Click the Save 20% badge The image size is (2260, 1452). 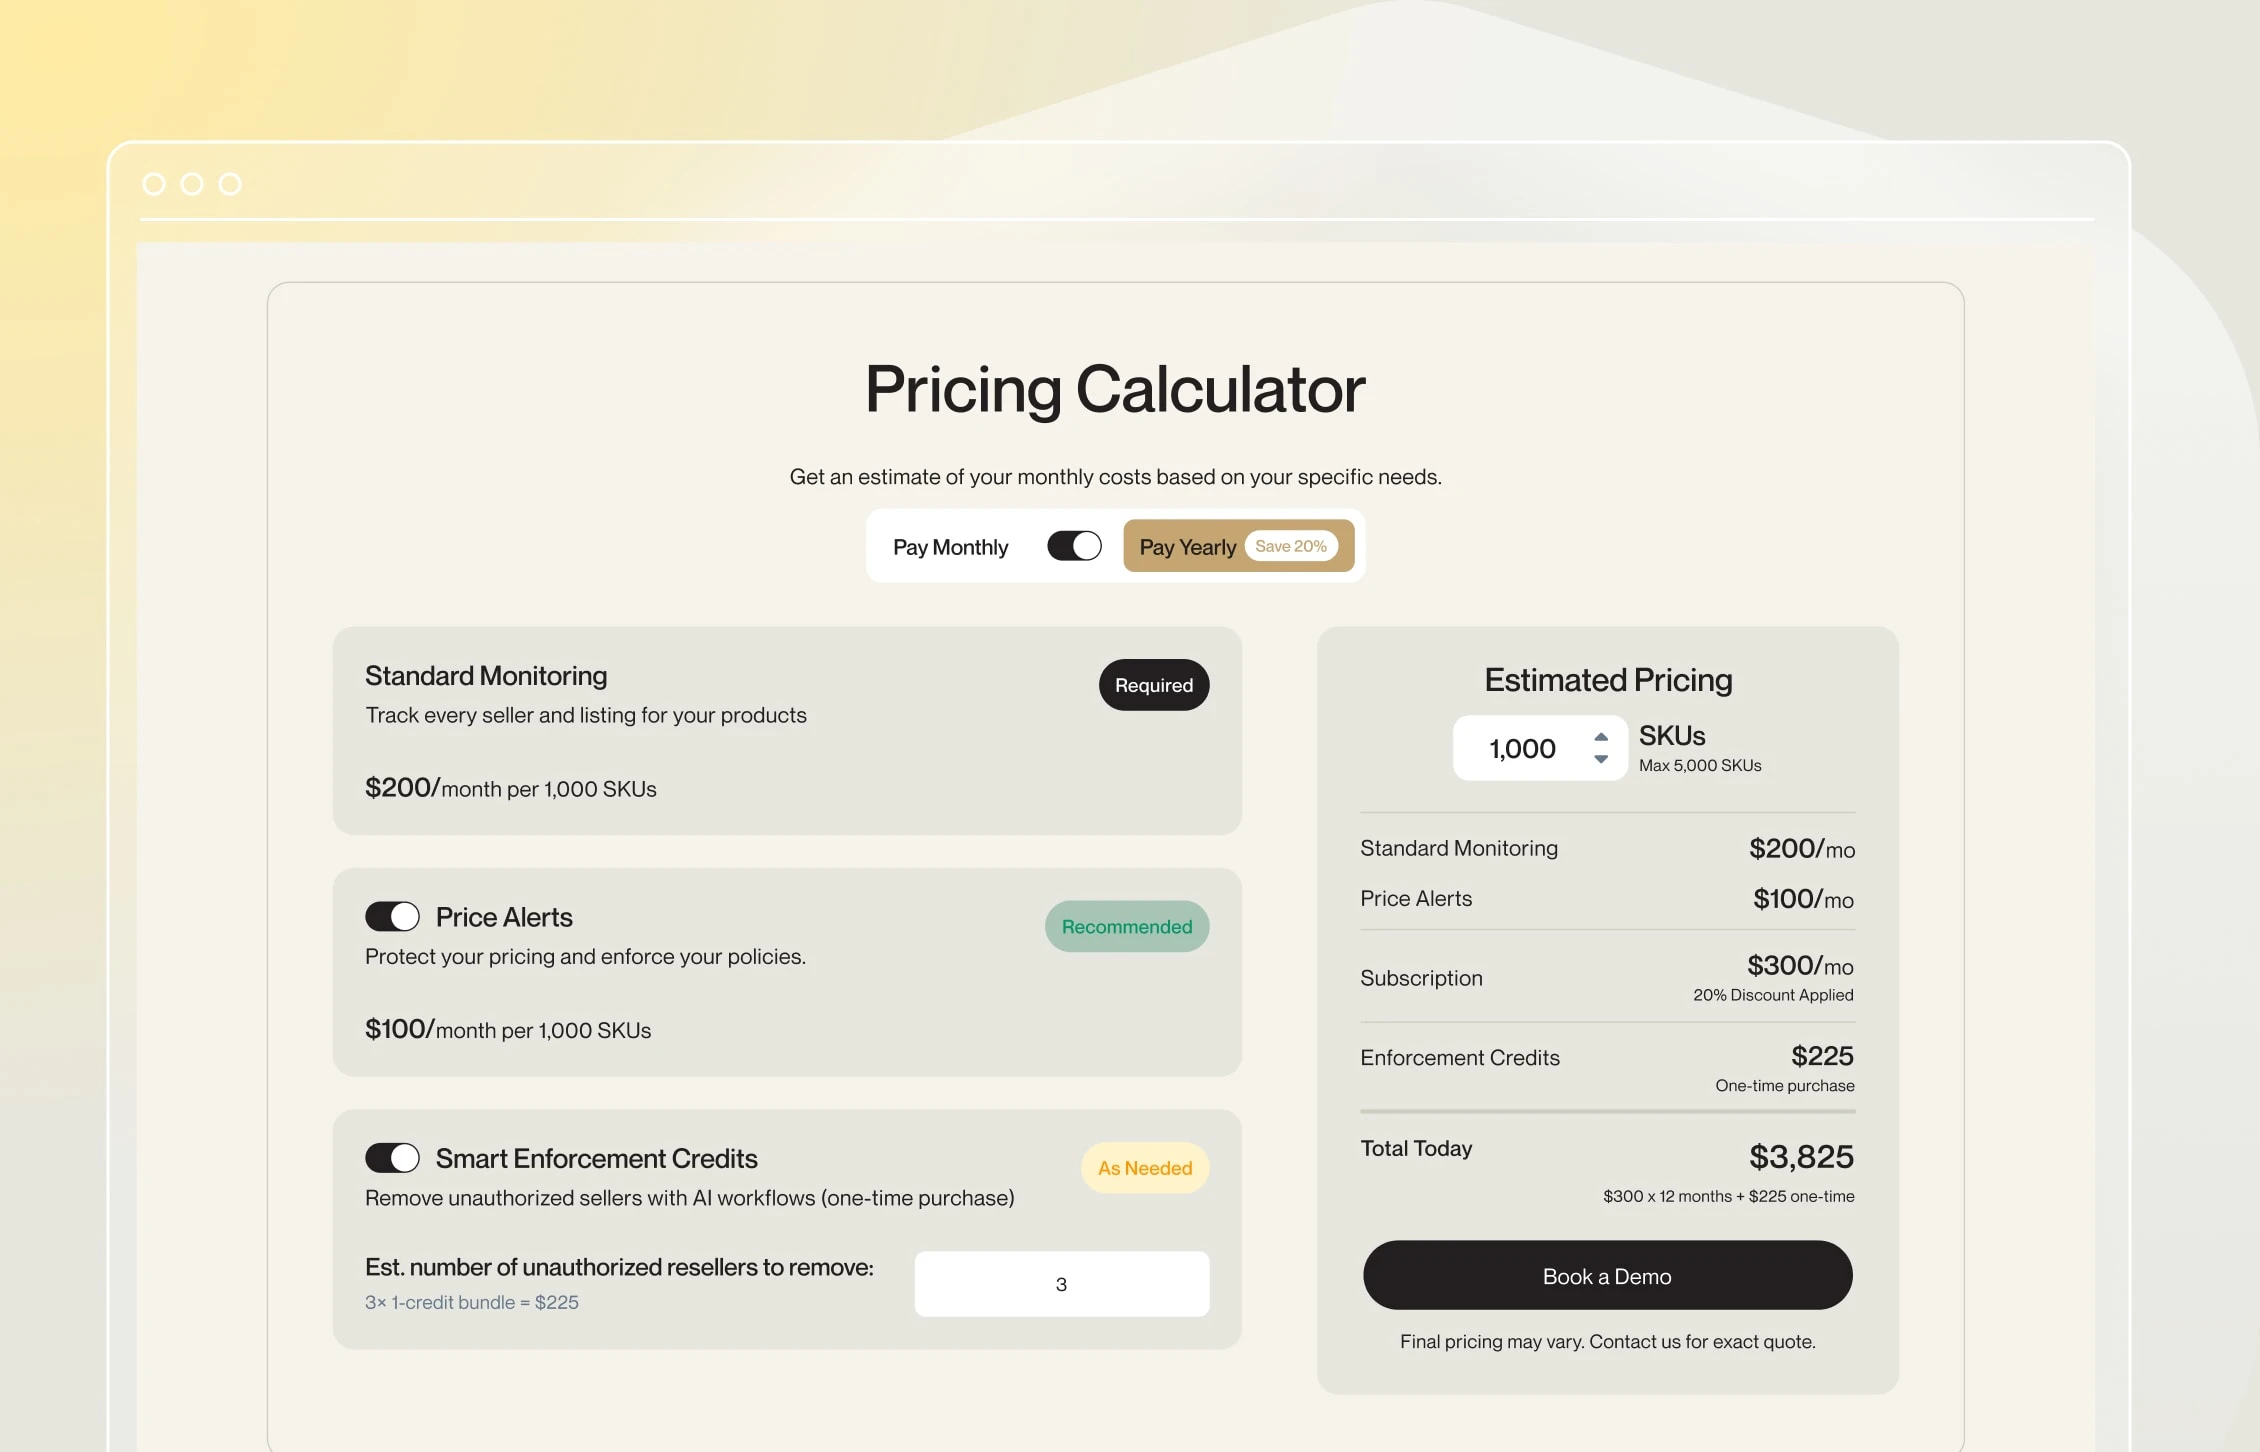coord(1291,546)
